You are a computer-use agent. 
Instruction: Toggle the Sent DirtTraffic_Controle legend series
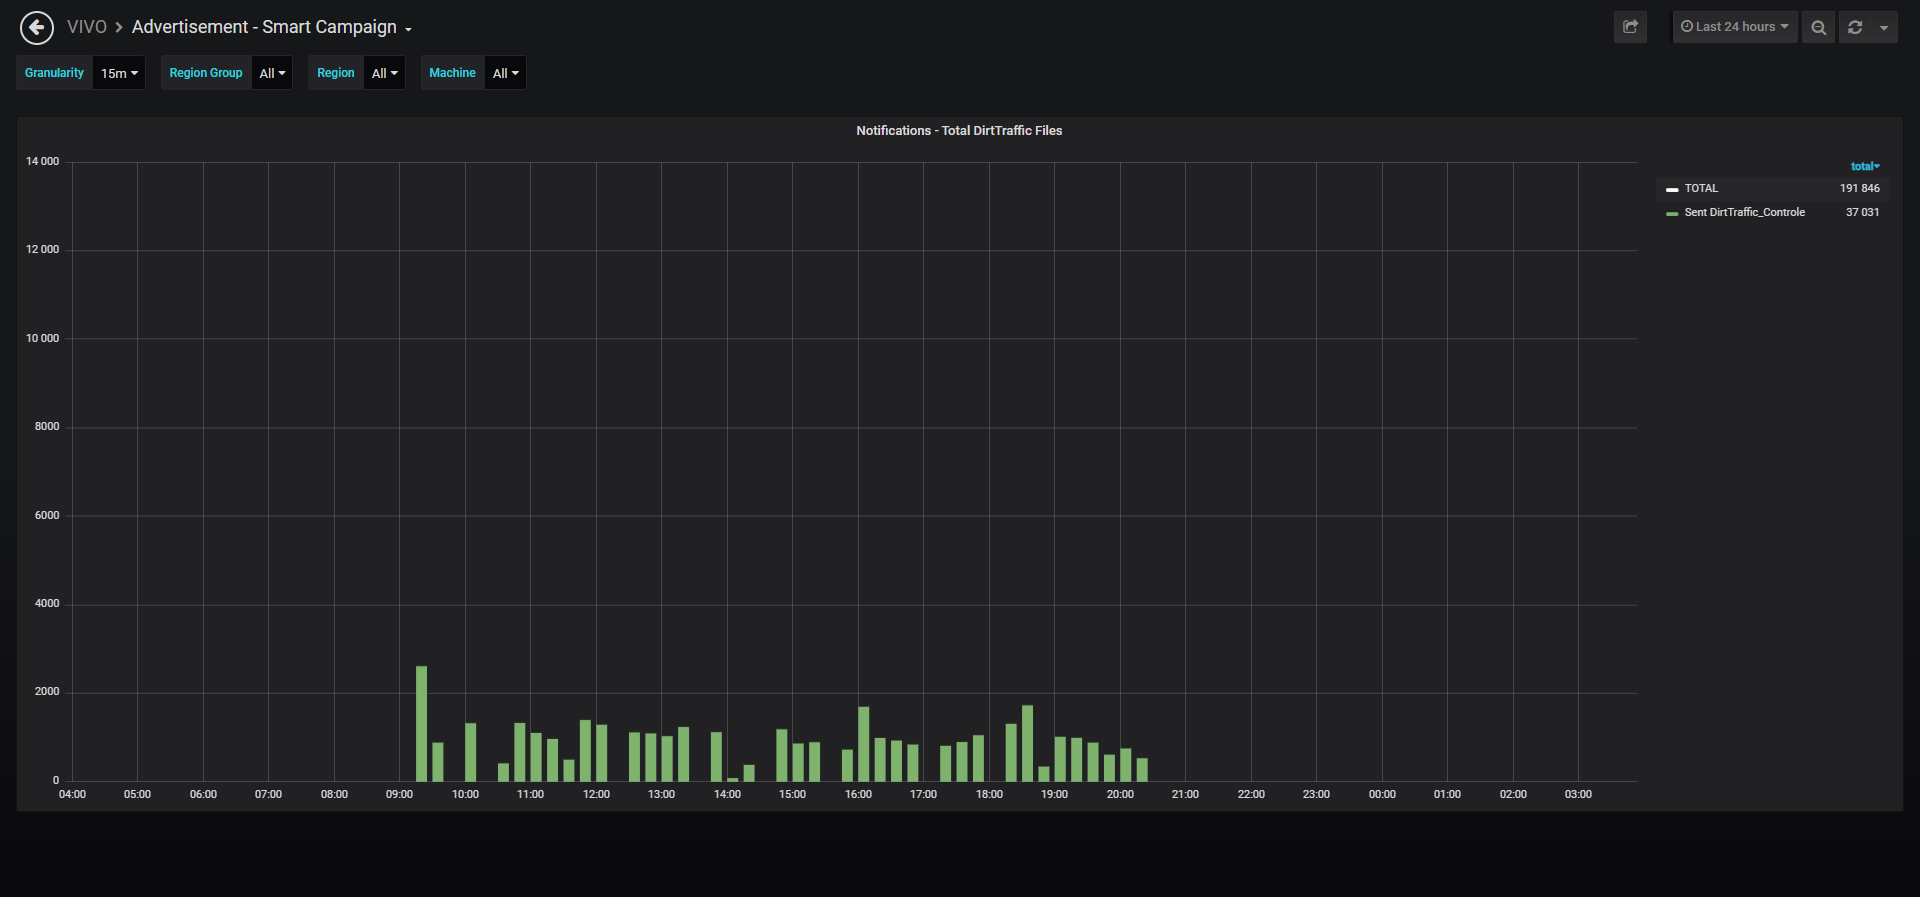1744,212
